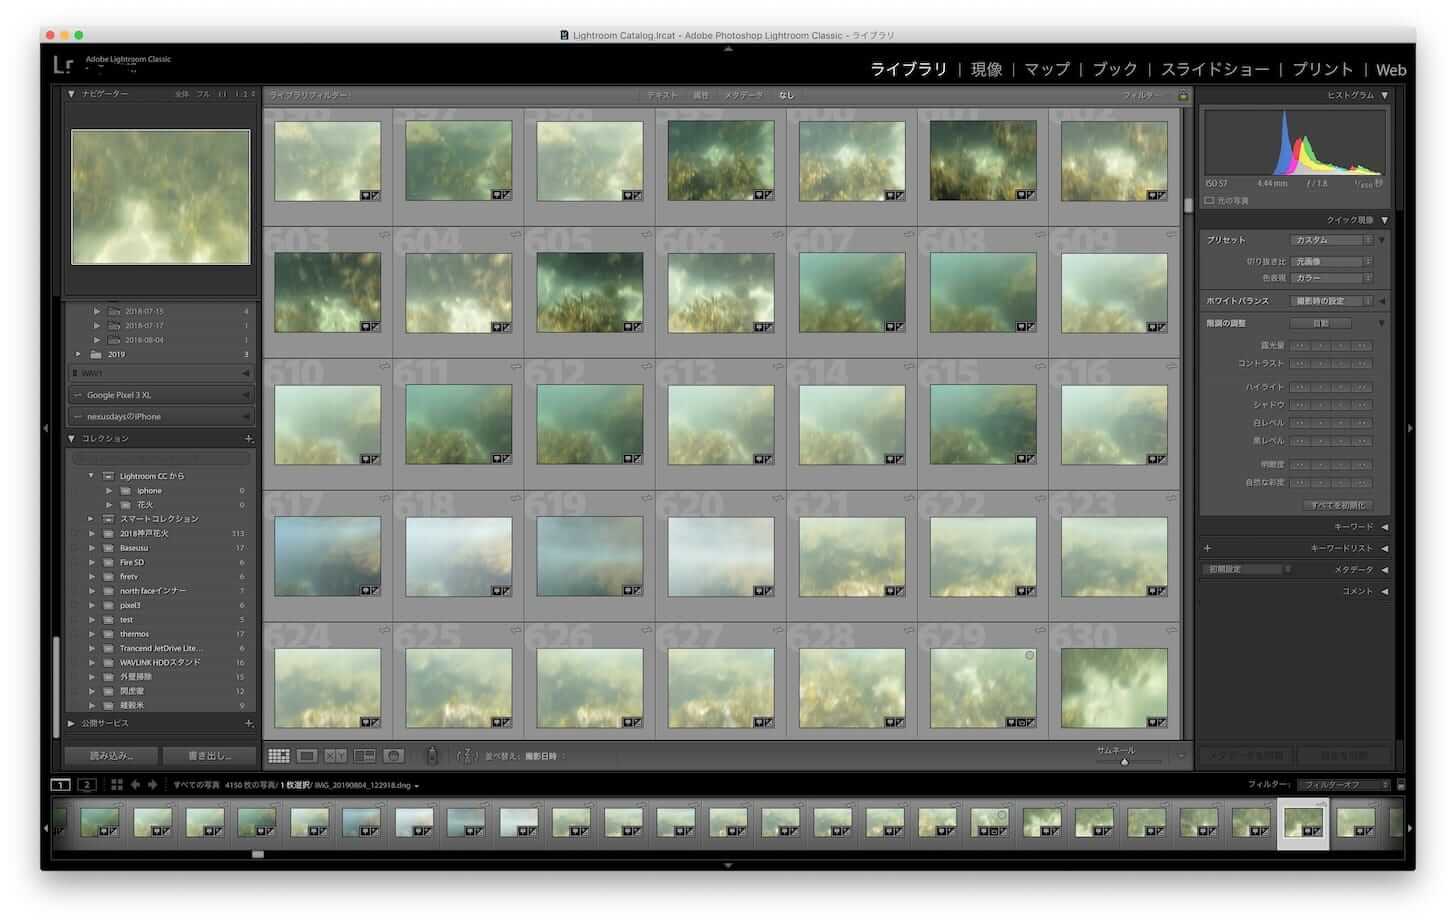Switch to the ブック module
This screenshot has height=924, width=1456.
[1115, 69]
